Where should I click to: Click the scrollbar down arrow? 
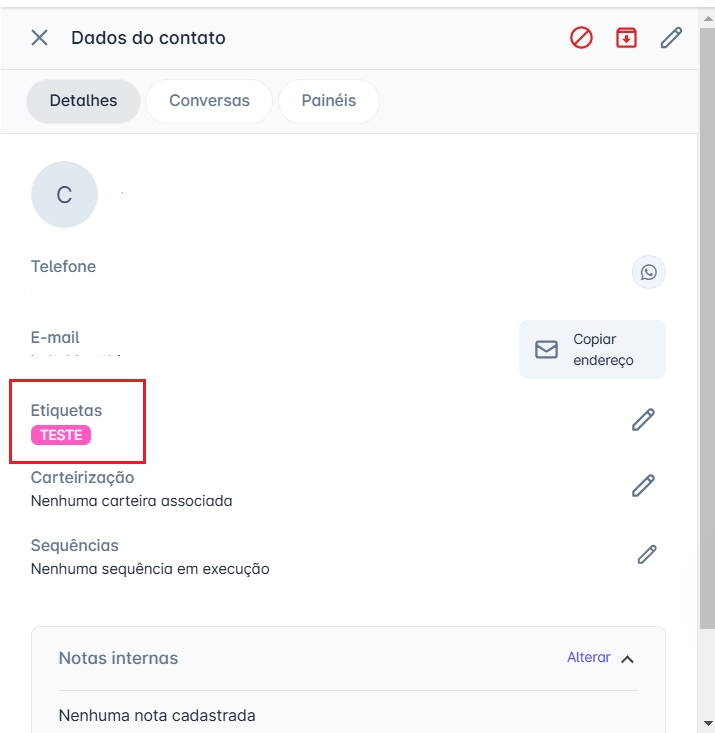click(x=707, y=722)
